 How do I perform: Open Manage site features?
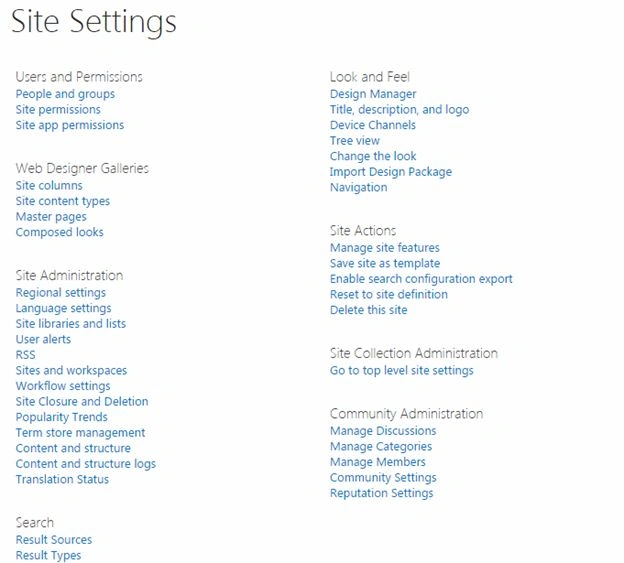tap(385, 248)
